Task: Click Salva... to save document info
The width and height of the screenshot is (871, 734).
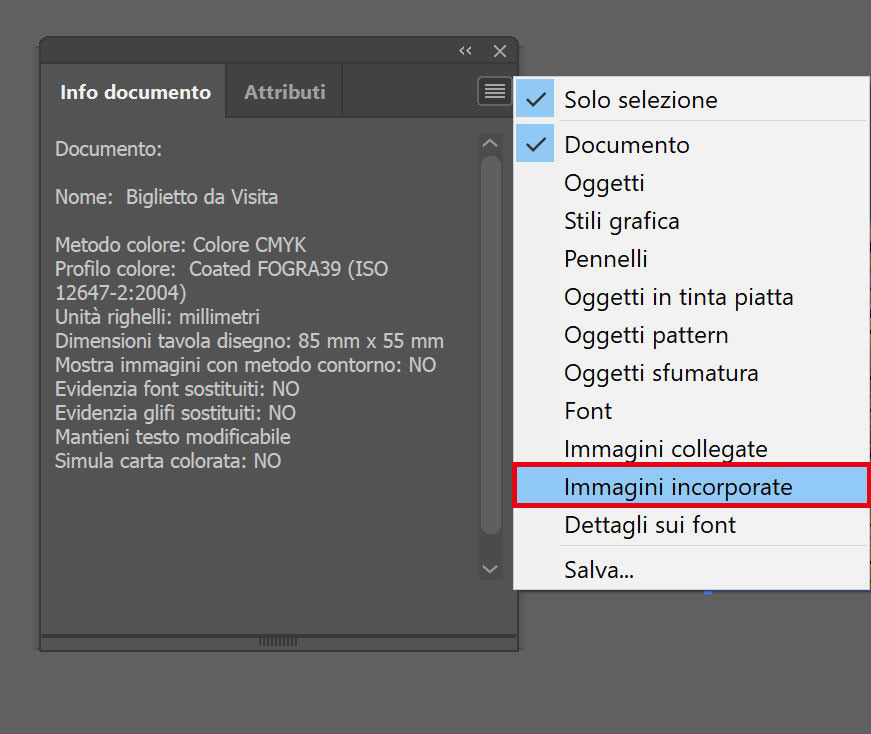Action: pos(599,570)
